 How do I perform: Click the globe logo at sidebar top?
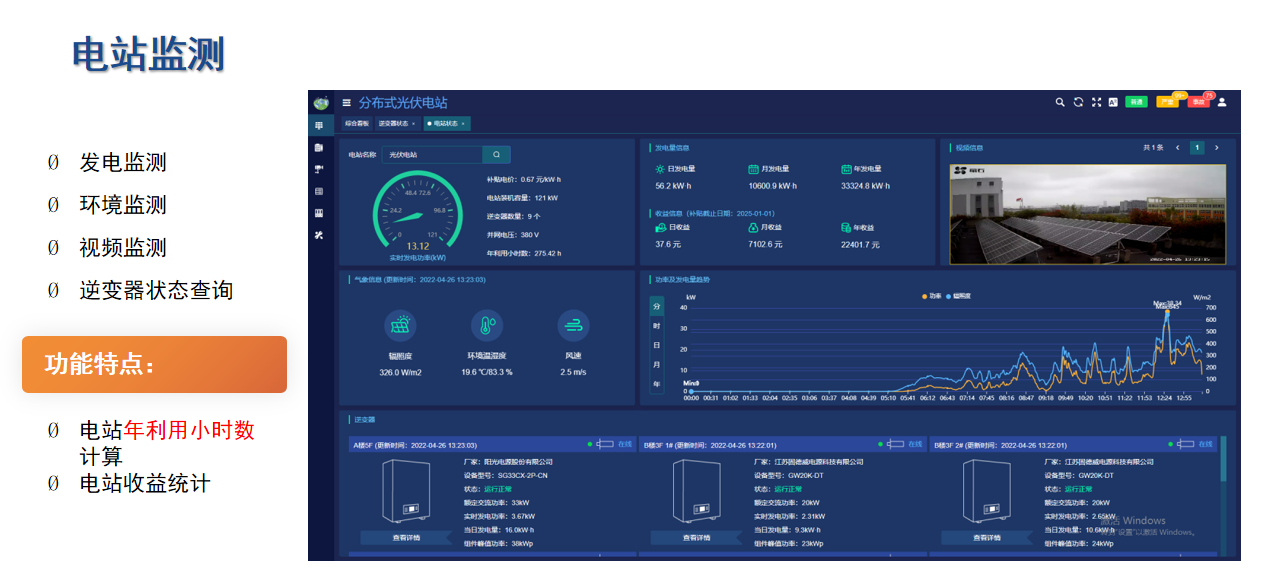click(320, 103)
